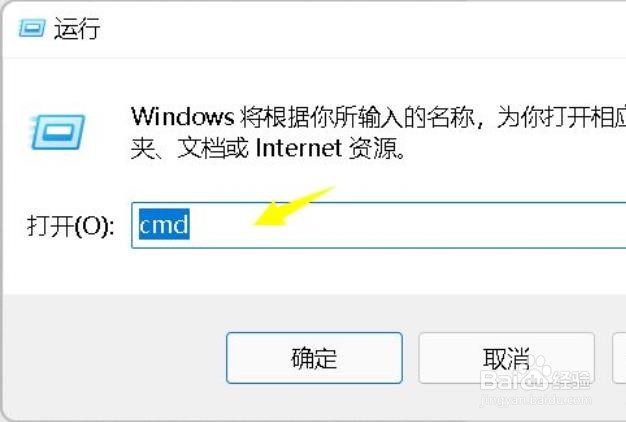Click the highlighted cmd text
Image resolution: width=626 pixels, height=422 pixels.
coord(164,224)
